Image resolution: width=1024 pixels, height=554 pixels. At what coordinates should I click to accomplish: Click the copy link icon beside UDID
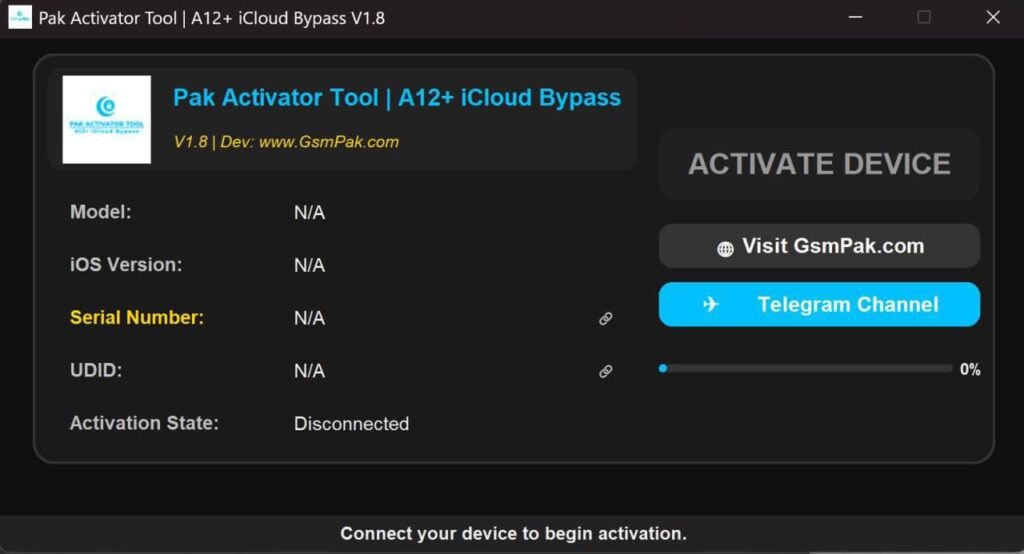605,371
